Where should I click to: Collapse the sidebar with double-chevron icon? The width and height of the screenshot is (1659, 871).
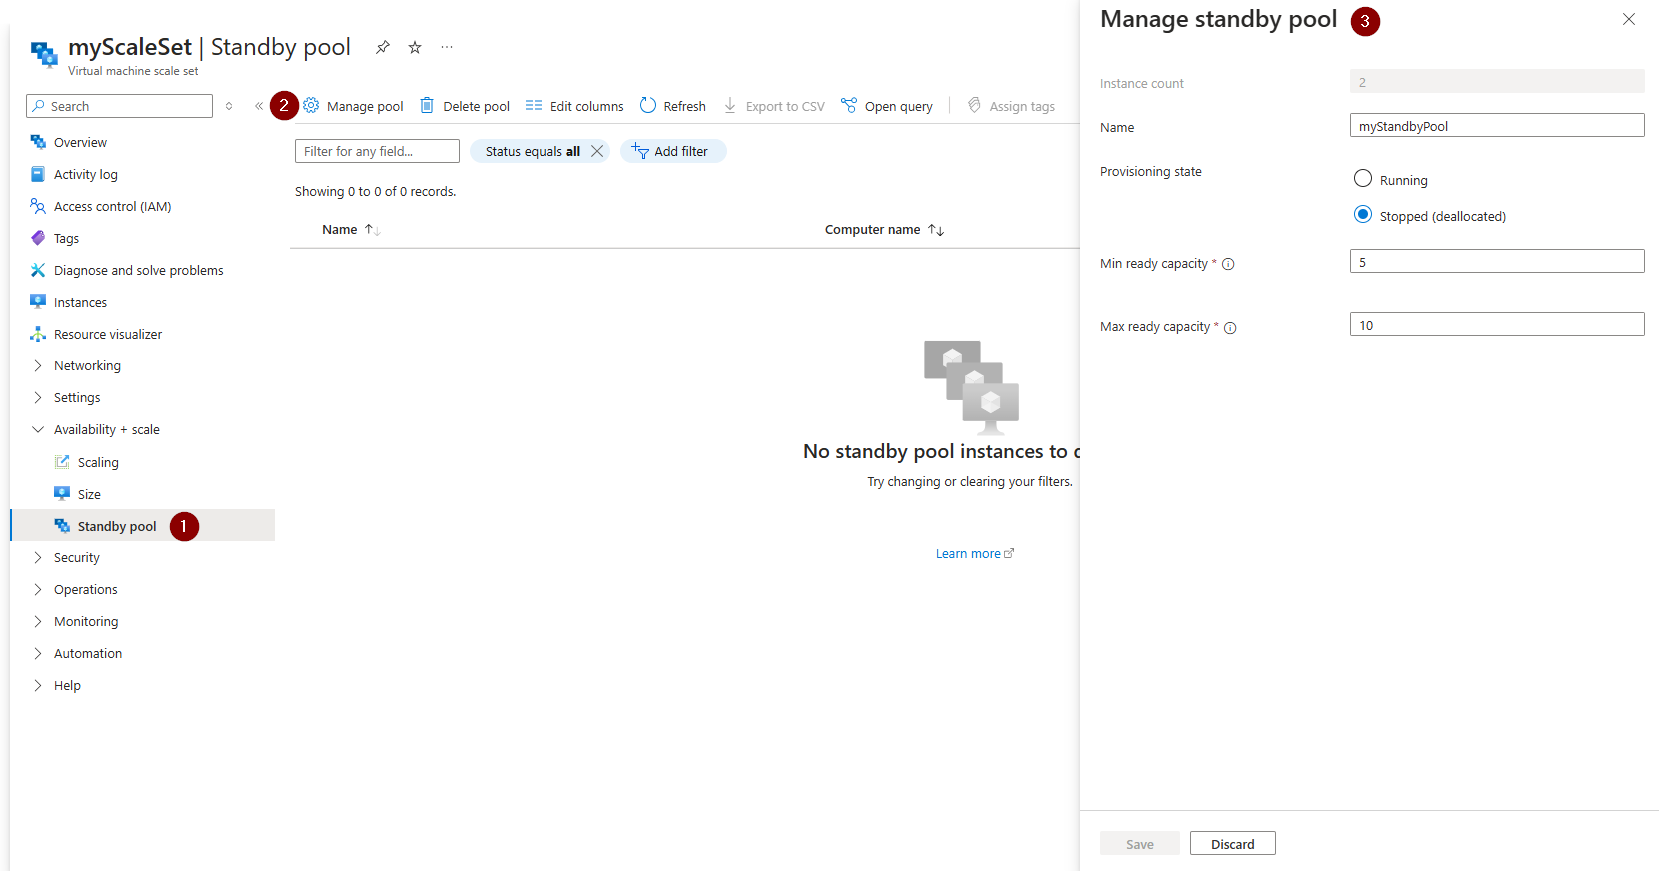259,106
